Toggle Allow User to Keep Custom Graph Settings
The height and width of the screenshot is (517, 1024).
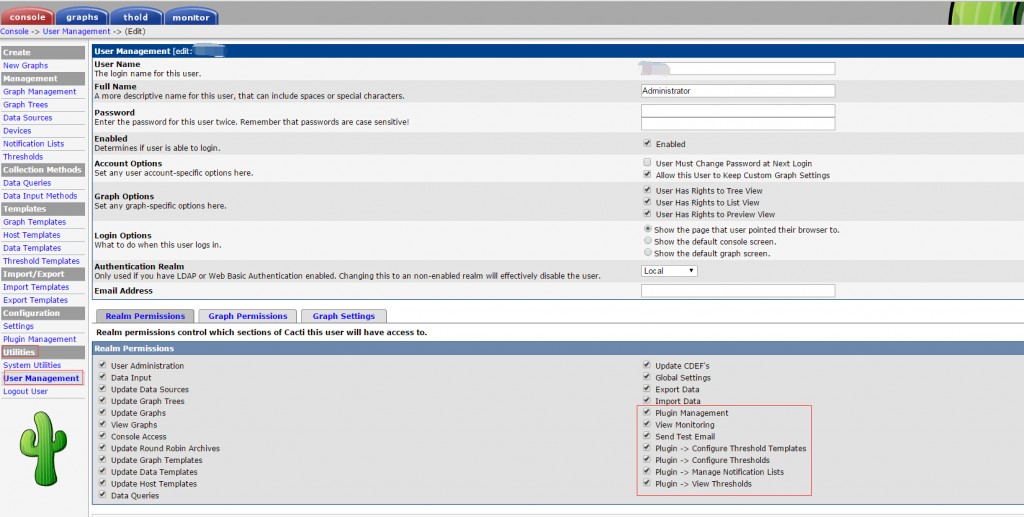[x=647, y=174]
